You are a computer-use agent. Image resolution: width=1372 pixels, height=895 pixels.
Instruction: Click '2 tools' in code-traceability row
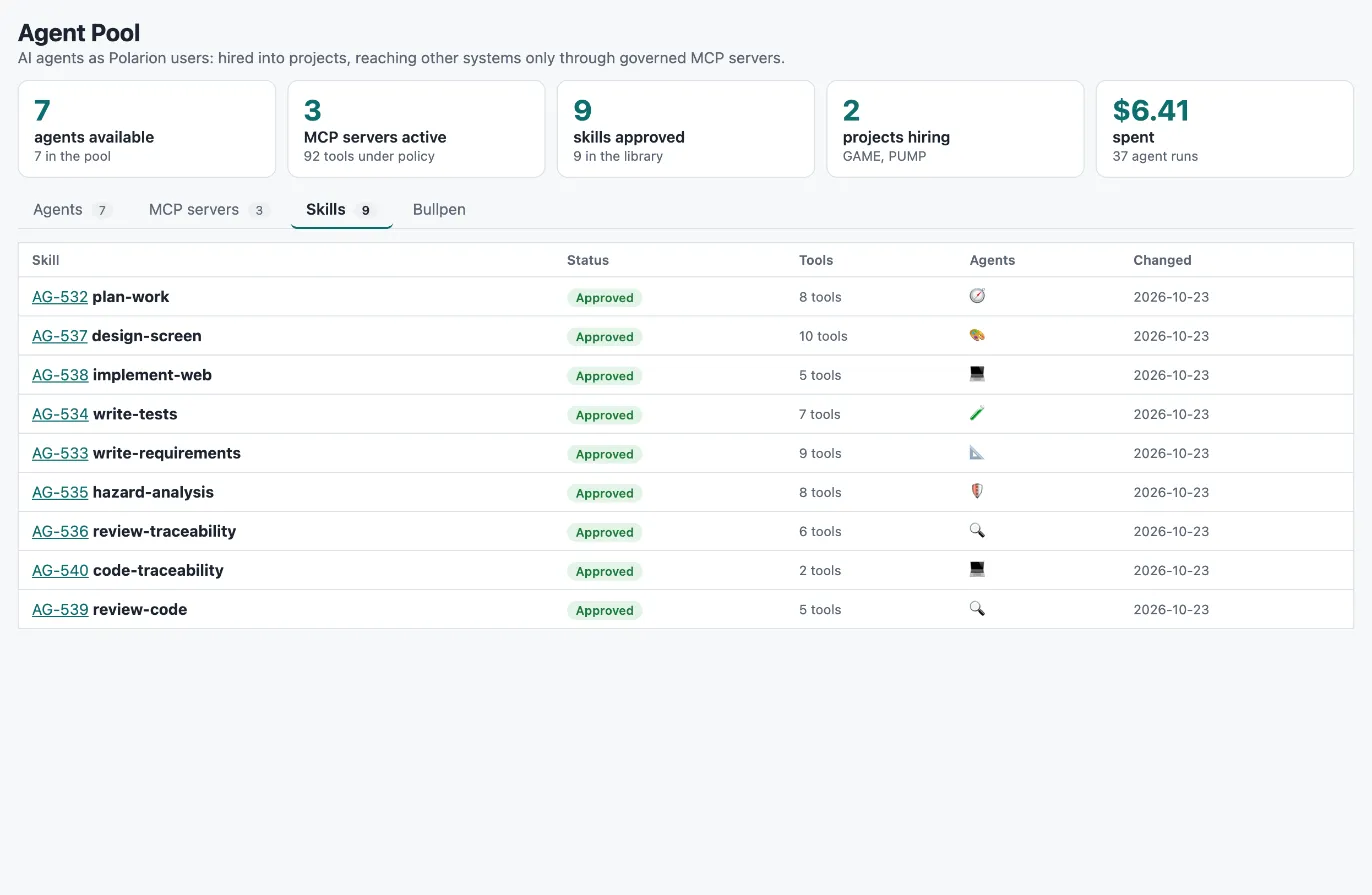(820, 570)
